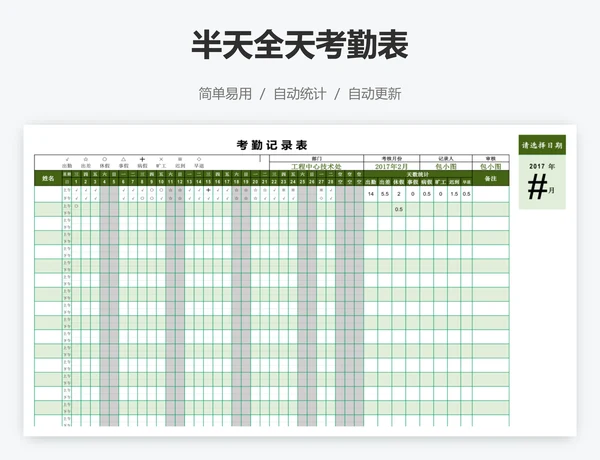Click the day 20 date column header
Image resolution: width=600 pixels, height=460 pixels.
255,182
